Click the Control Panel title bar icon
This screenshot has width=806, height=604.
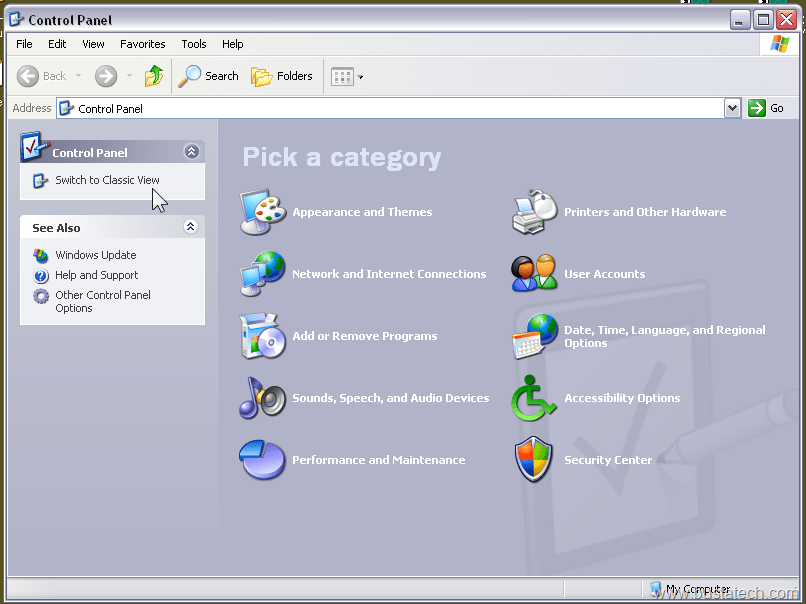[16, 20]
